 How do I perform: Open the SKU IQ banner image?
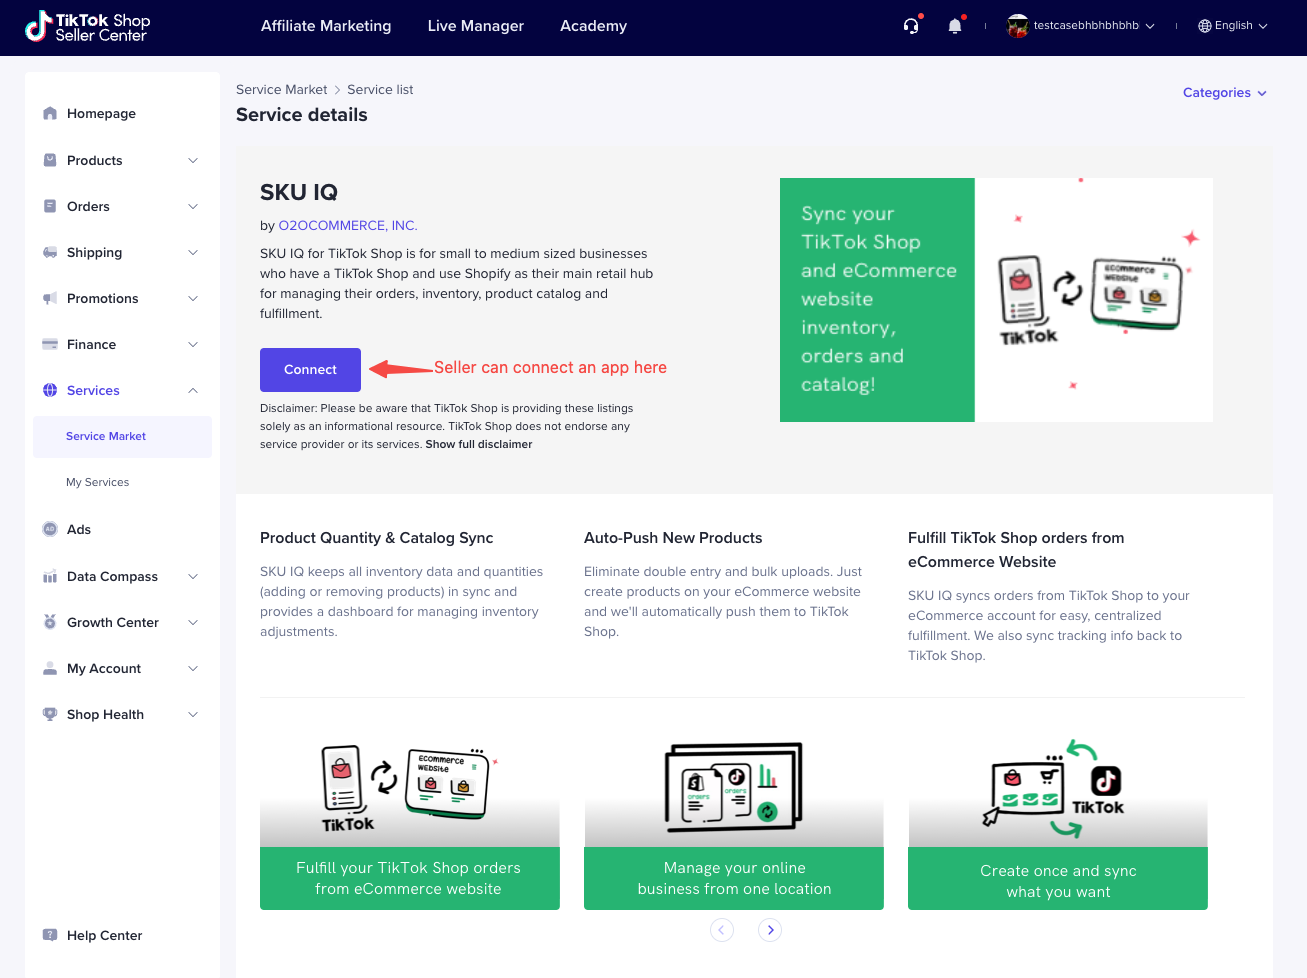[996, 300]
